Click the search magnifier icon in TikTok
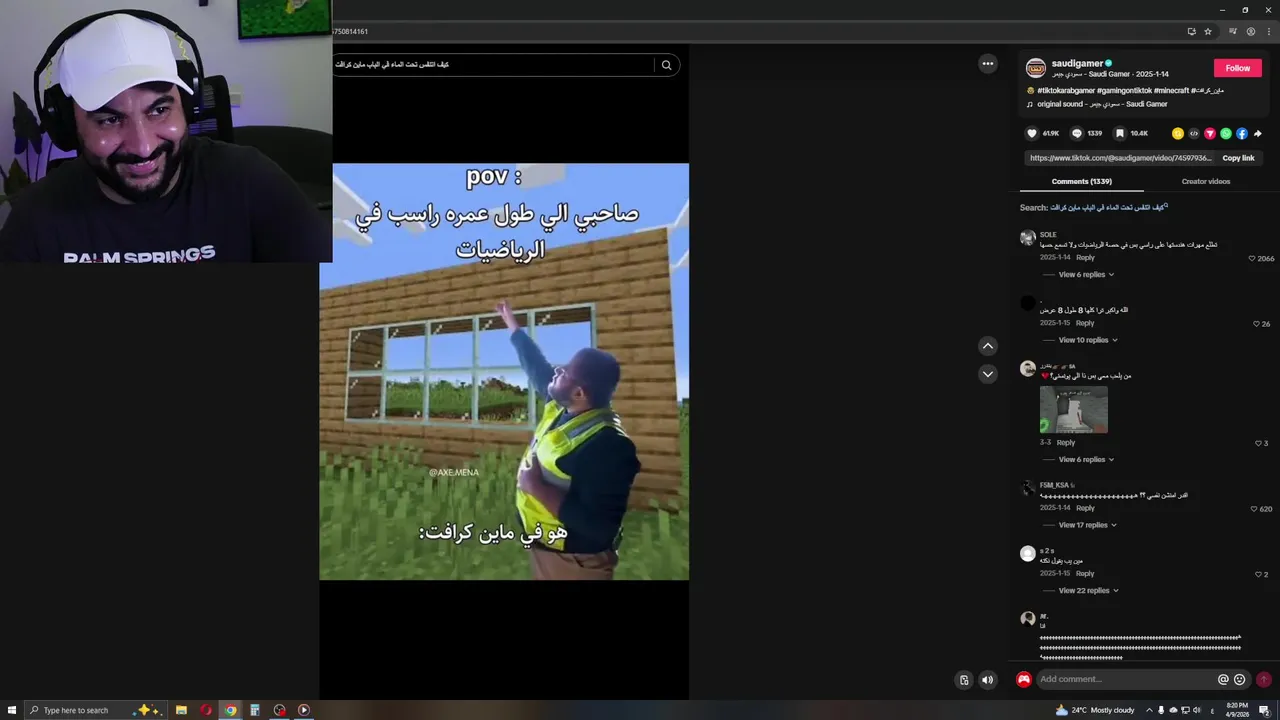1280x720 pixels. click(x=666, y=65)
